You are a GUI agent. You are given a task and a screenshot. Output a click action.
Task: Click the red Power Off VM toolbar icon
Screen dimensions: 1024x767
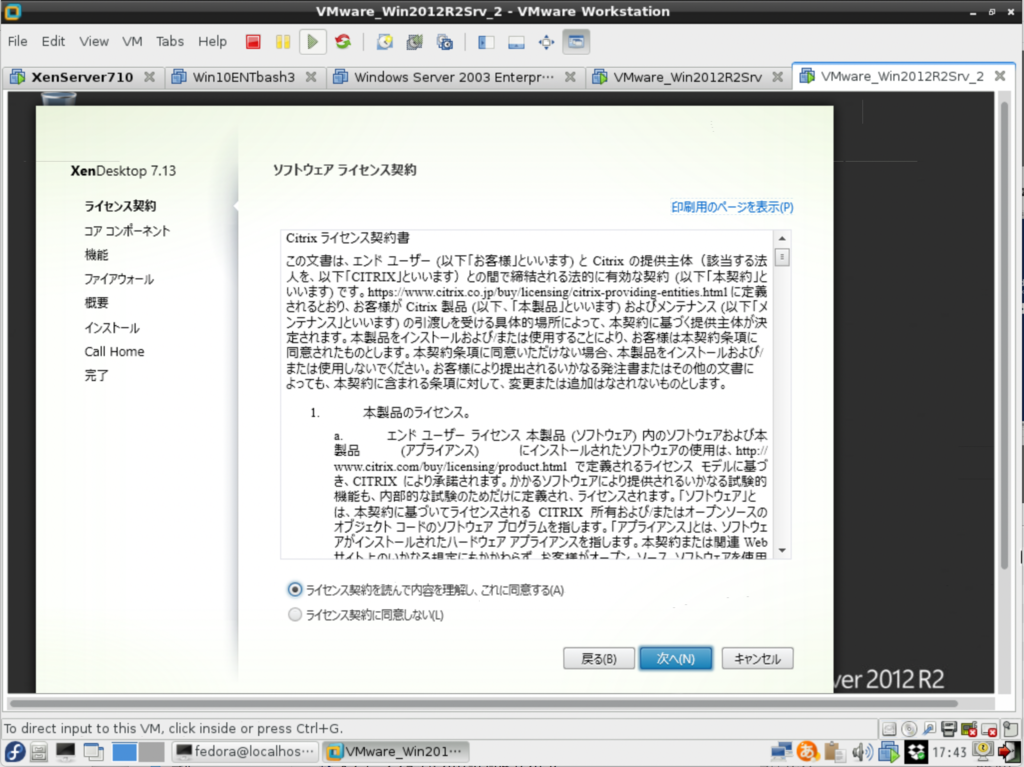(x=253, y=42)
